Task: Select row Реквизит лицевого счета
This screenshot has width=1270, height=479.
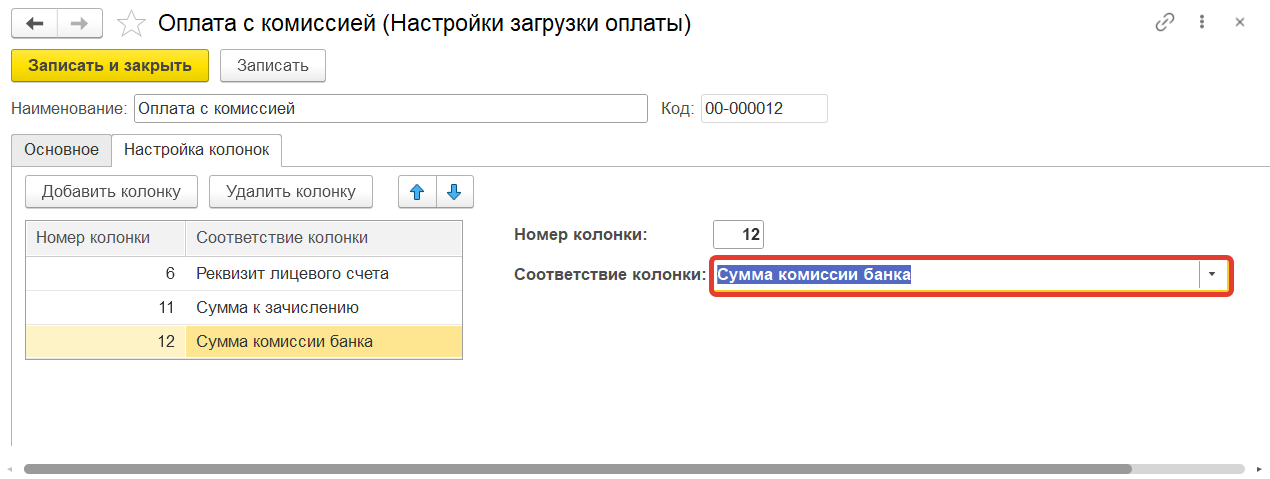Action: pos(244,273)
